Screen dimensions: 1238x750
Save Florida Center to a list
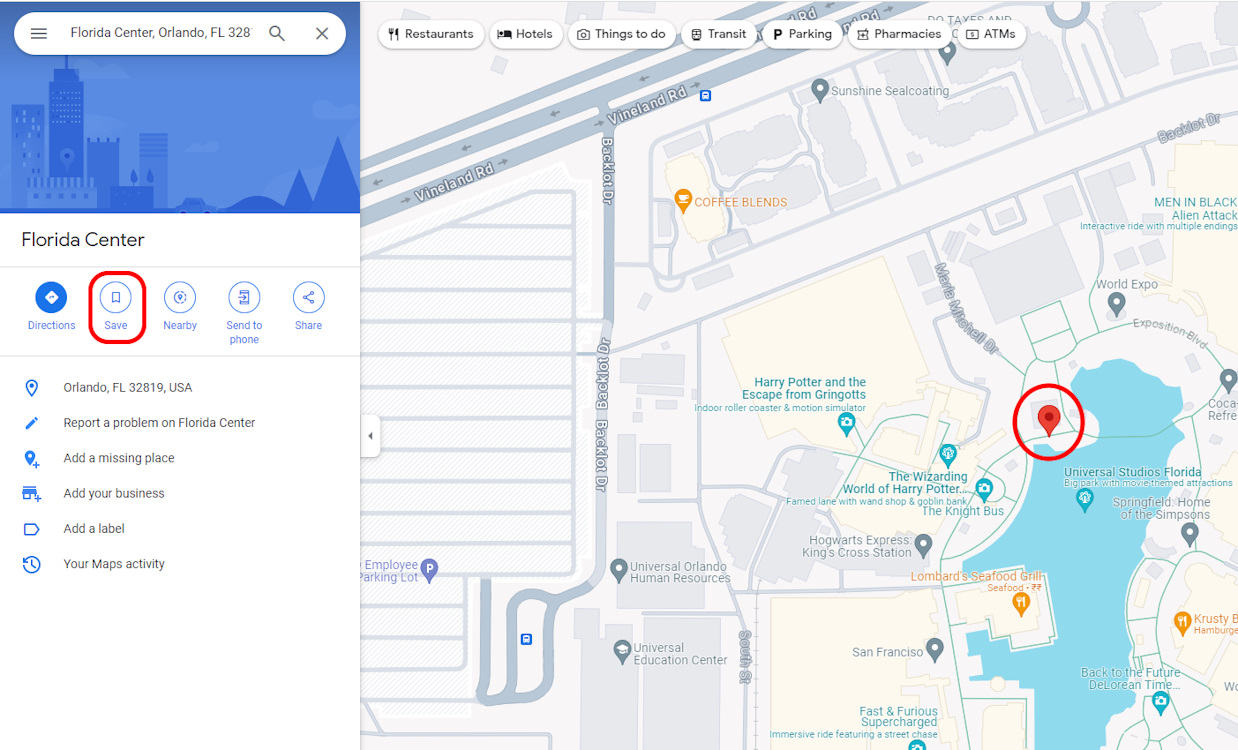pyautogui.click(x=116, y=297)
